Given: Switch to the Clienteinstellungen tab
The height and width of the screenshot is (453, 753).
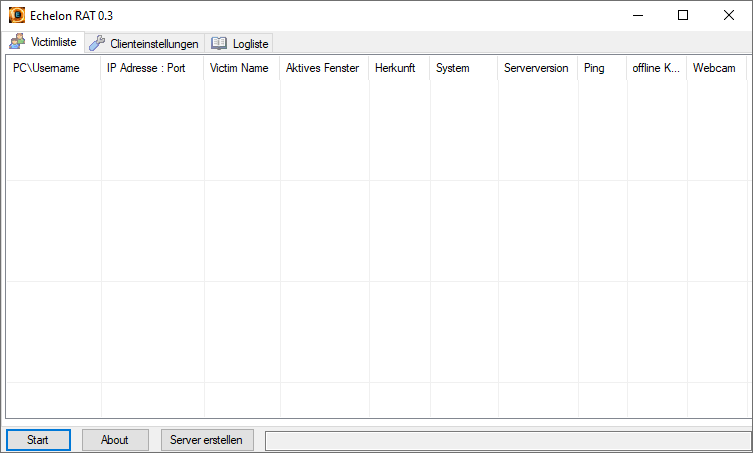Looking at the screenshot, I should click(145, 44).
